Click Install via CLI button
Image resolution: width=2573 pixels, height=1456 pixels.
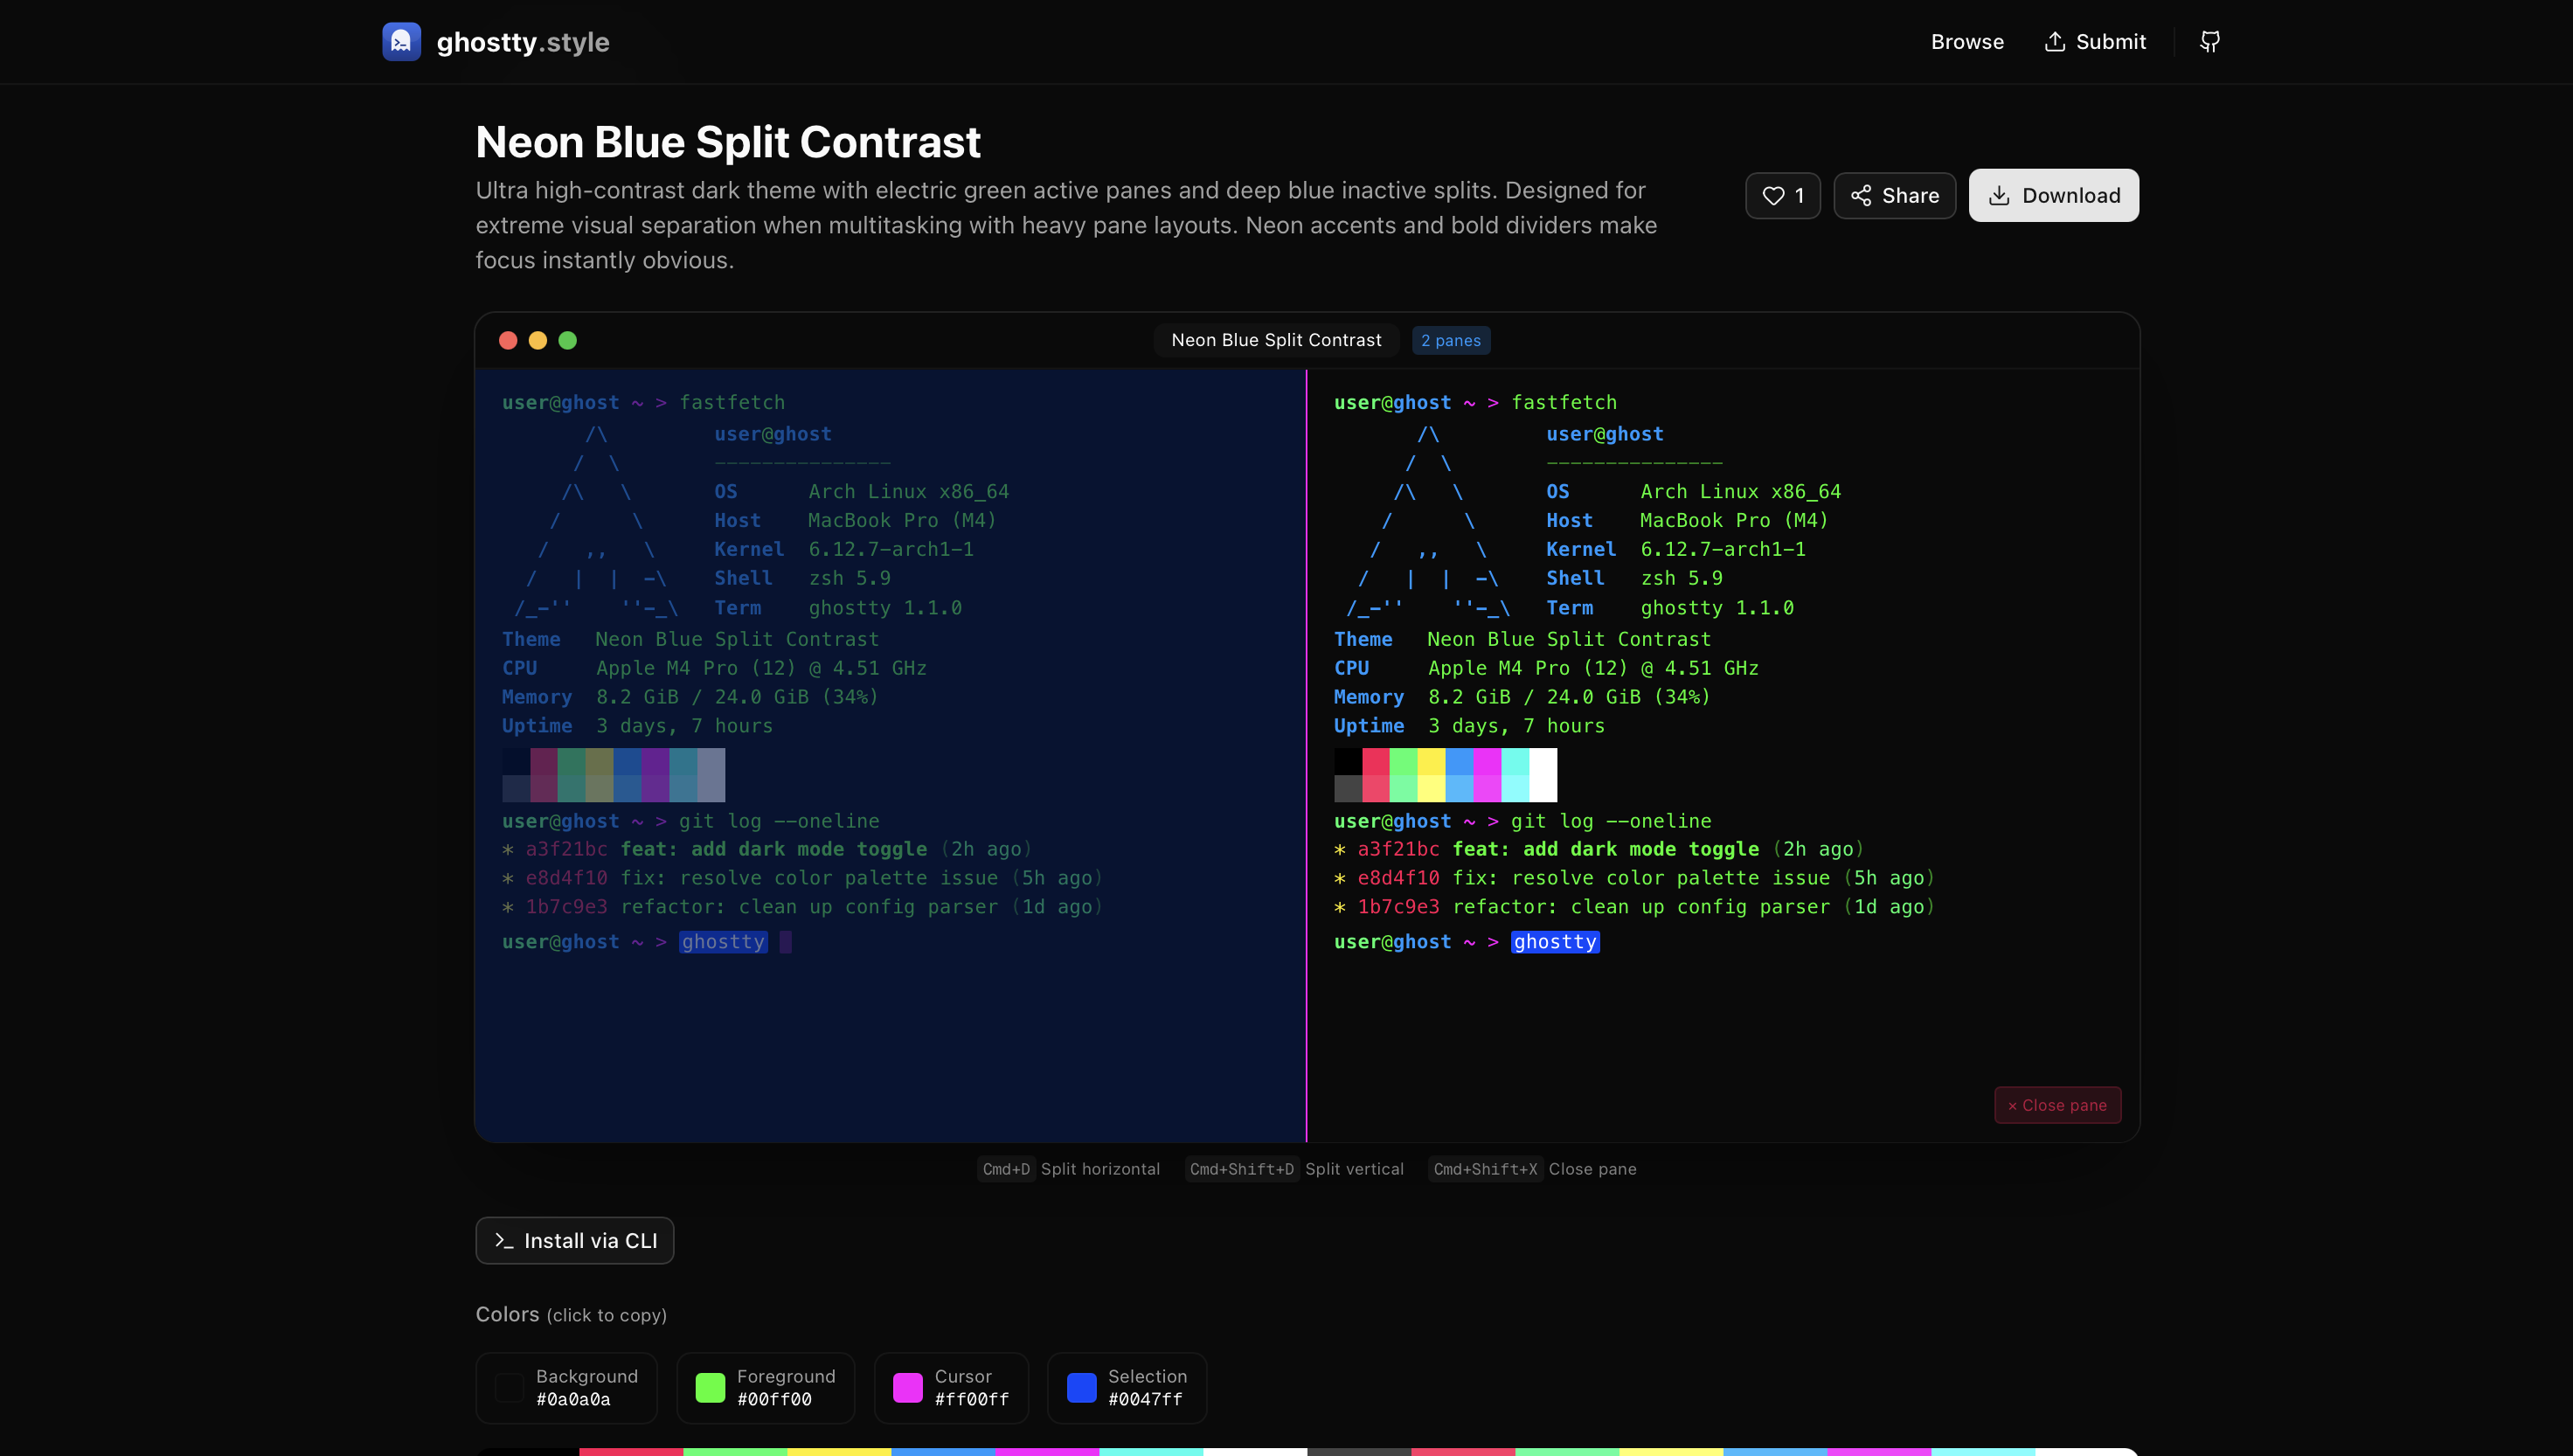574,1240
